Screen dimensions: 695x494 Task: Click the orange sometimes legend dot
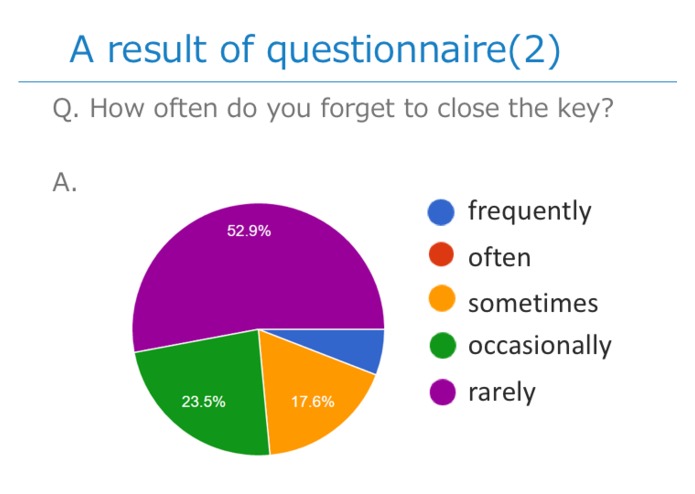[x=442, y=299]
